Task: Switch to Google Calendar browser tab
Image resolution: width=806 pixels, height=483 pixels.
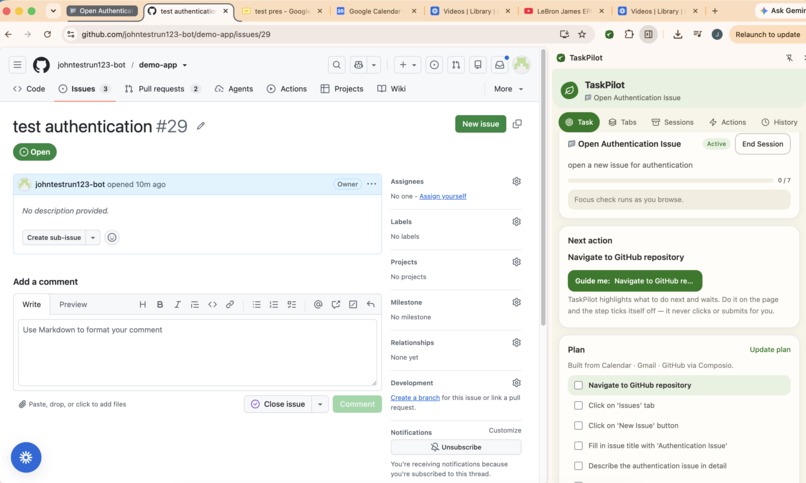Action: point(376,11)
